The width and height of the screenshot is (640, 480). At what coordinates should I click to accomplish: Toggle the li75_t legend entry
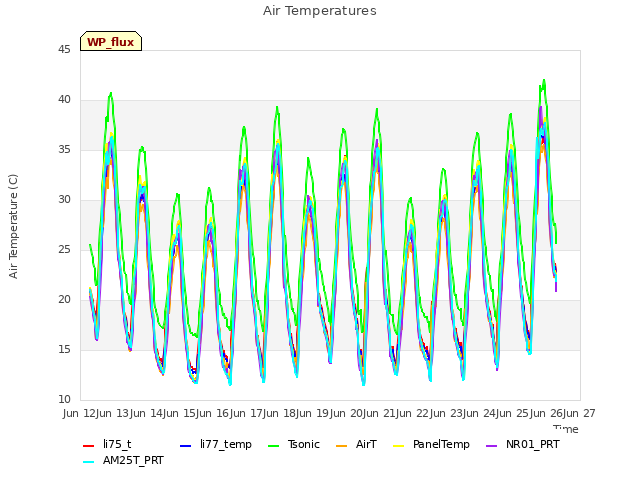(x=107, y=444)
